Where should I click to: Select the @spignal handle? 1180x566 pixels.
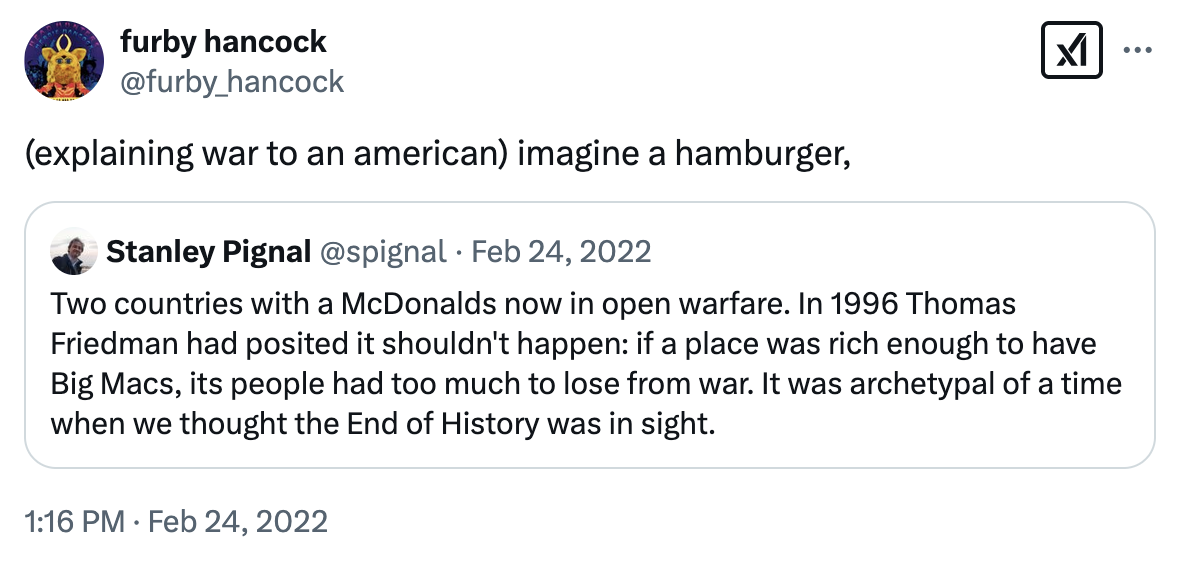tap(382, 251)
